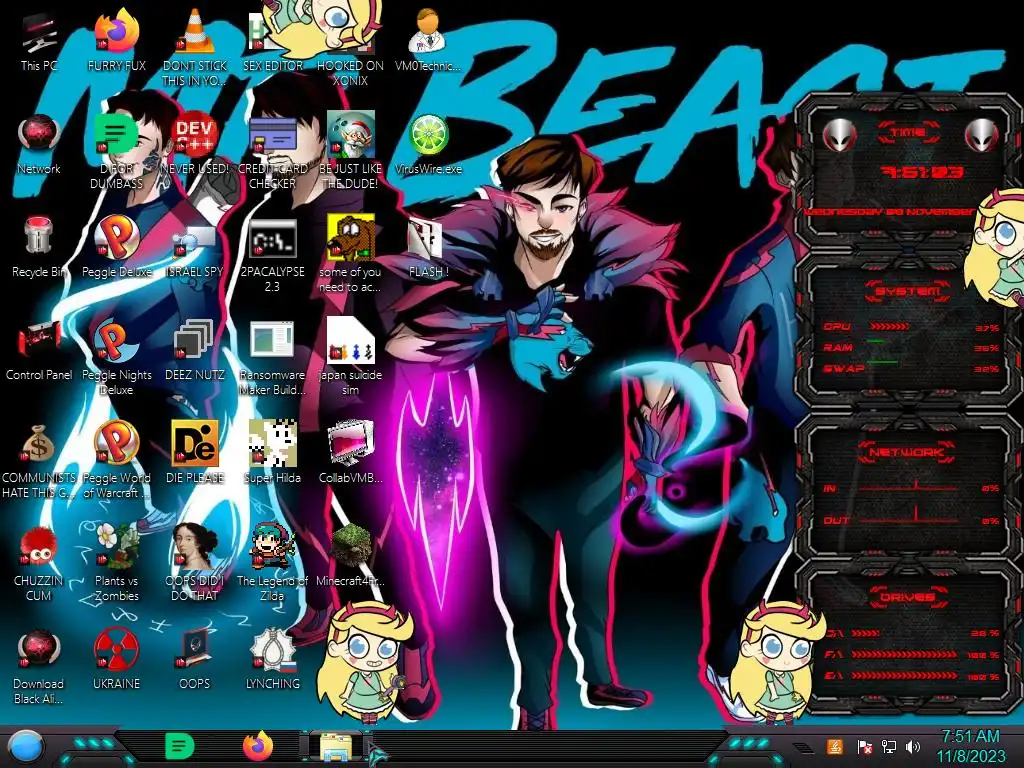1024x768 pixels.
Task: Open green chat app in taskbar
Action: click(180, 746)
